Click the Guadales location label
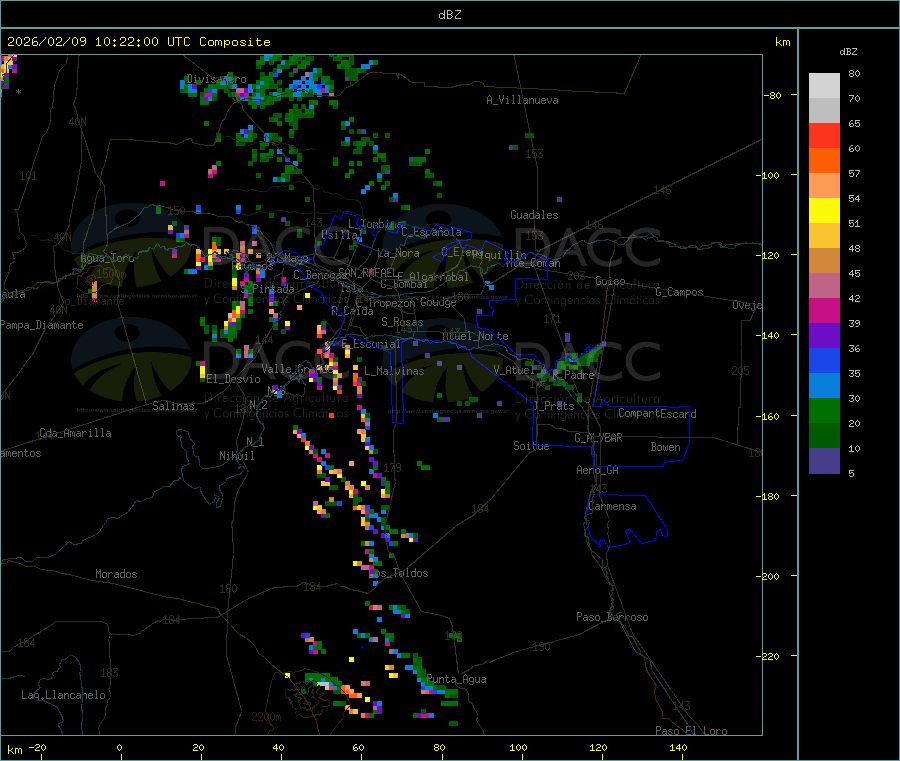 [x=534, y=215]
